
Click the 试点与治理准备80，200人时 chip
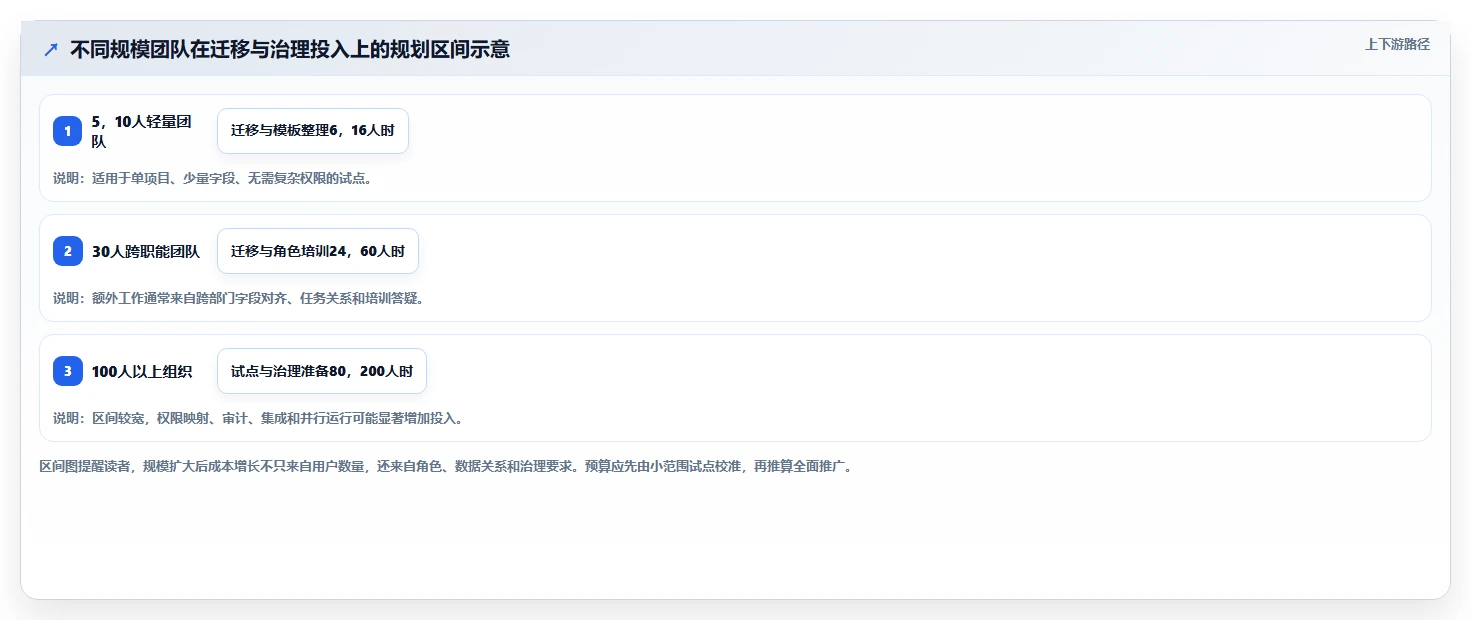(x=322, y=371)
